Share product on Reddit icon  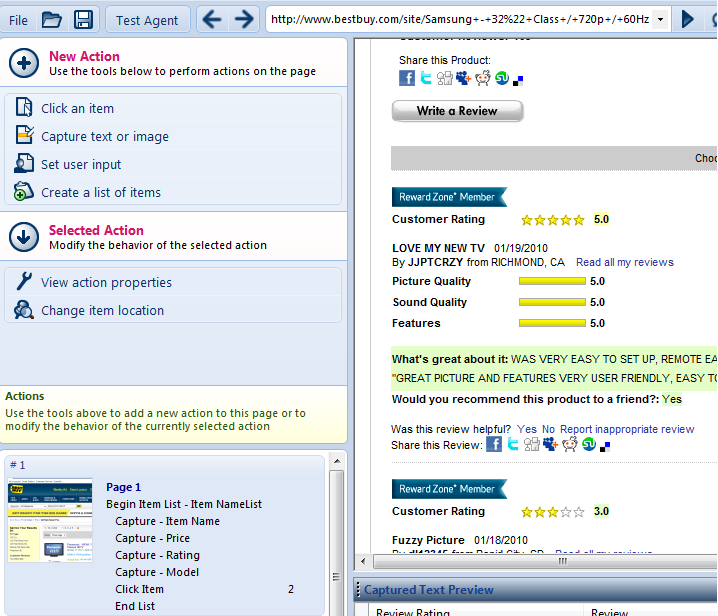[482, 78]
